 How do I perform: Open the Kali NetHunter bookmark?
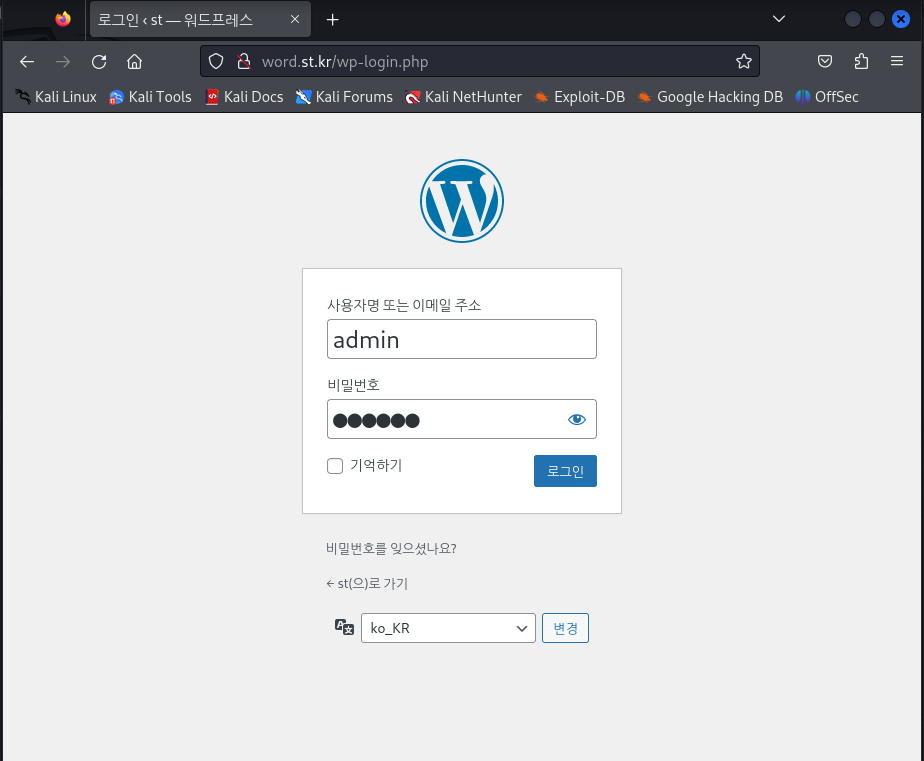[x=464, y=97]
